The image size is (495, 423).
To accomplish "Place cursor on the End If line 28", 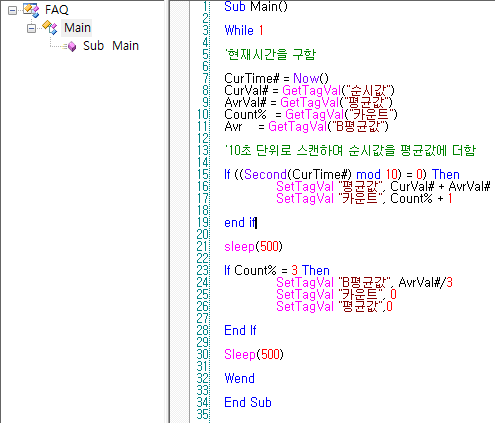I will [240, 330].
